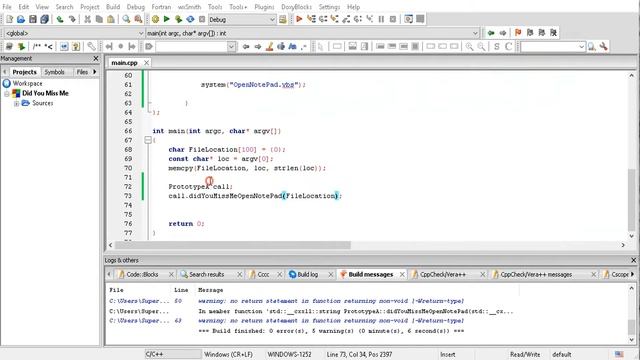Click the Build gear icon
This screenshot has height=360, width=640.
pyautogui.click(x=155, y=19)
